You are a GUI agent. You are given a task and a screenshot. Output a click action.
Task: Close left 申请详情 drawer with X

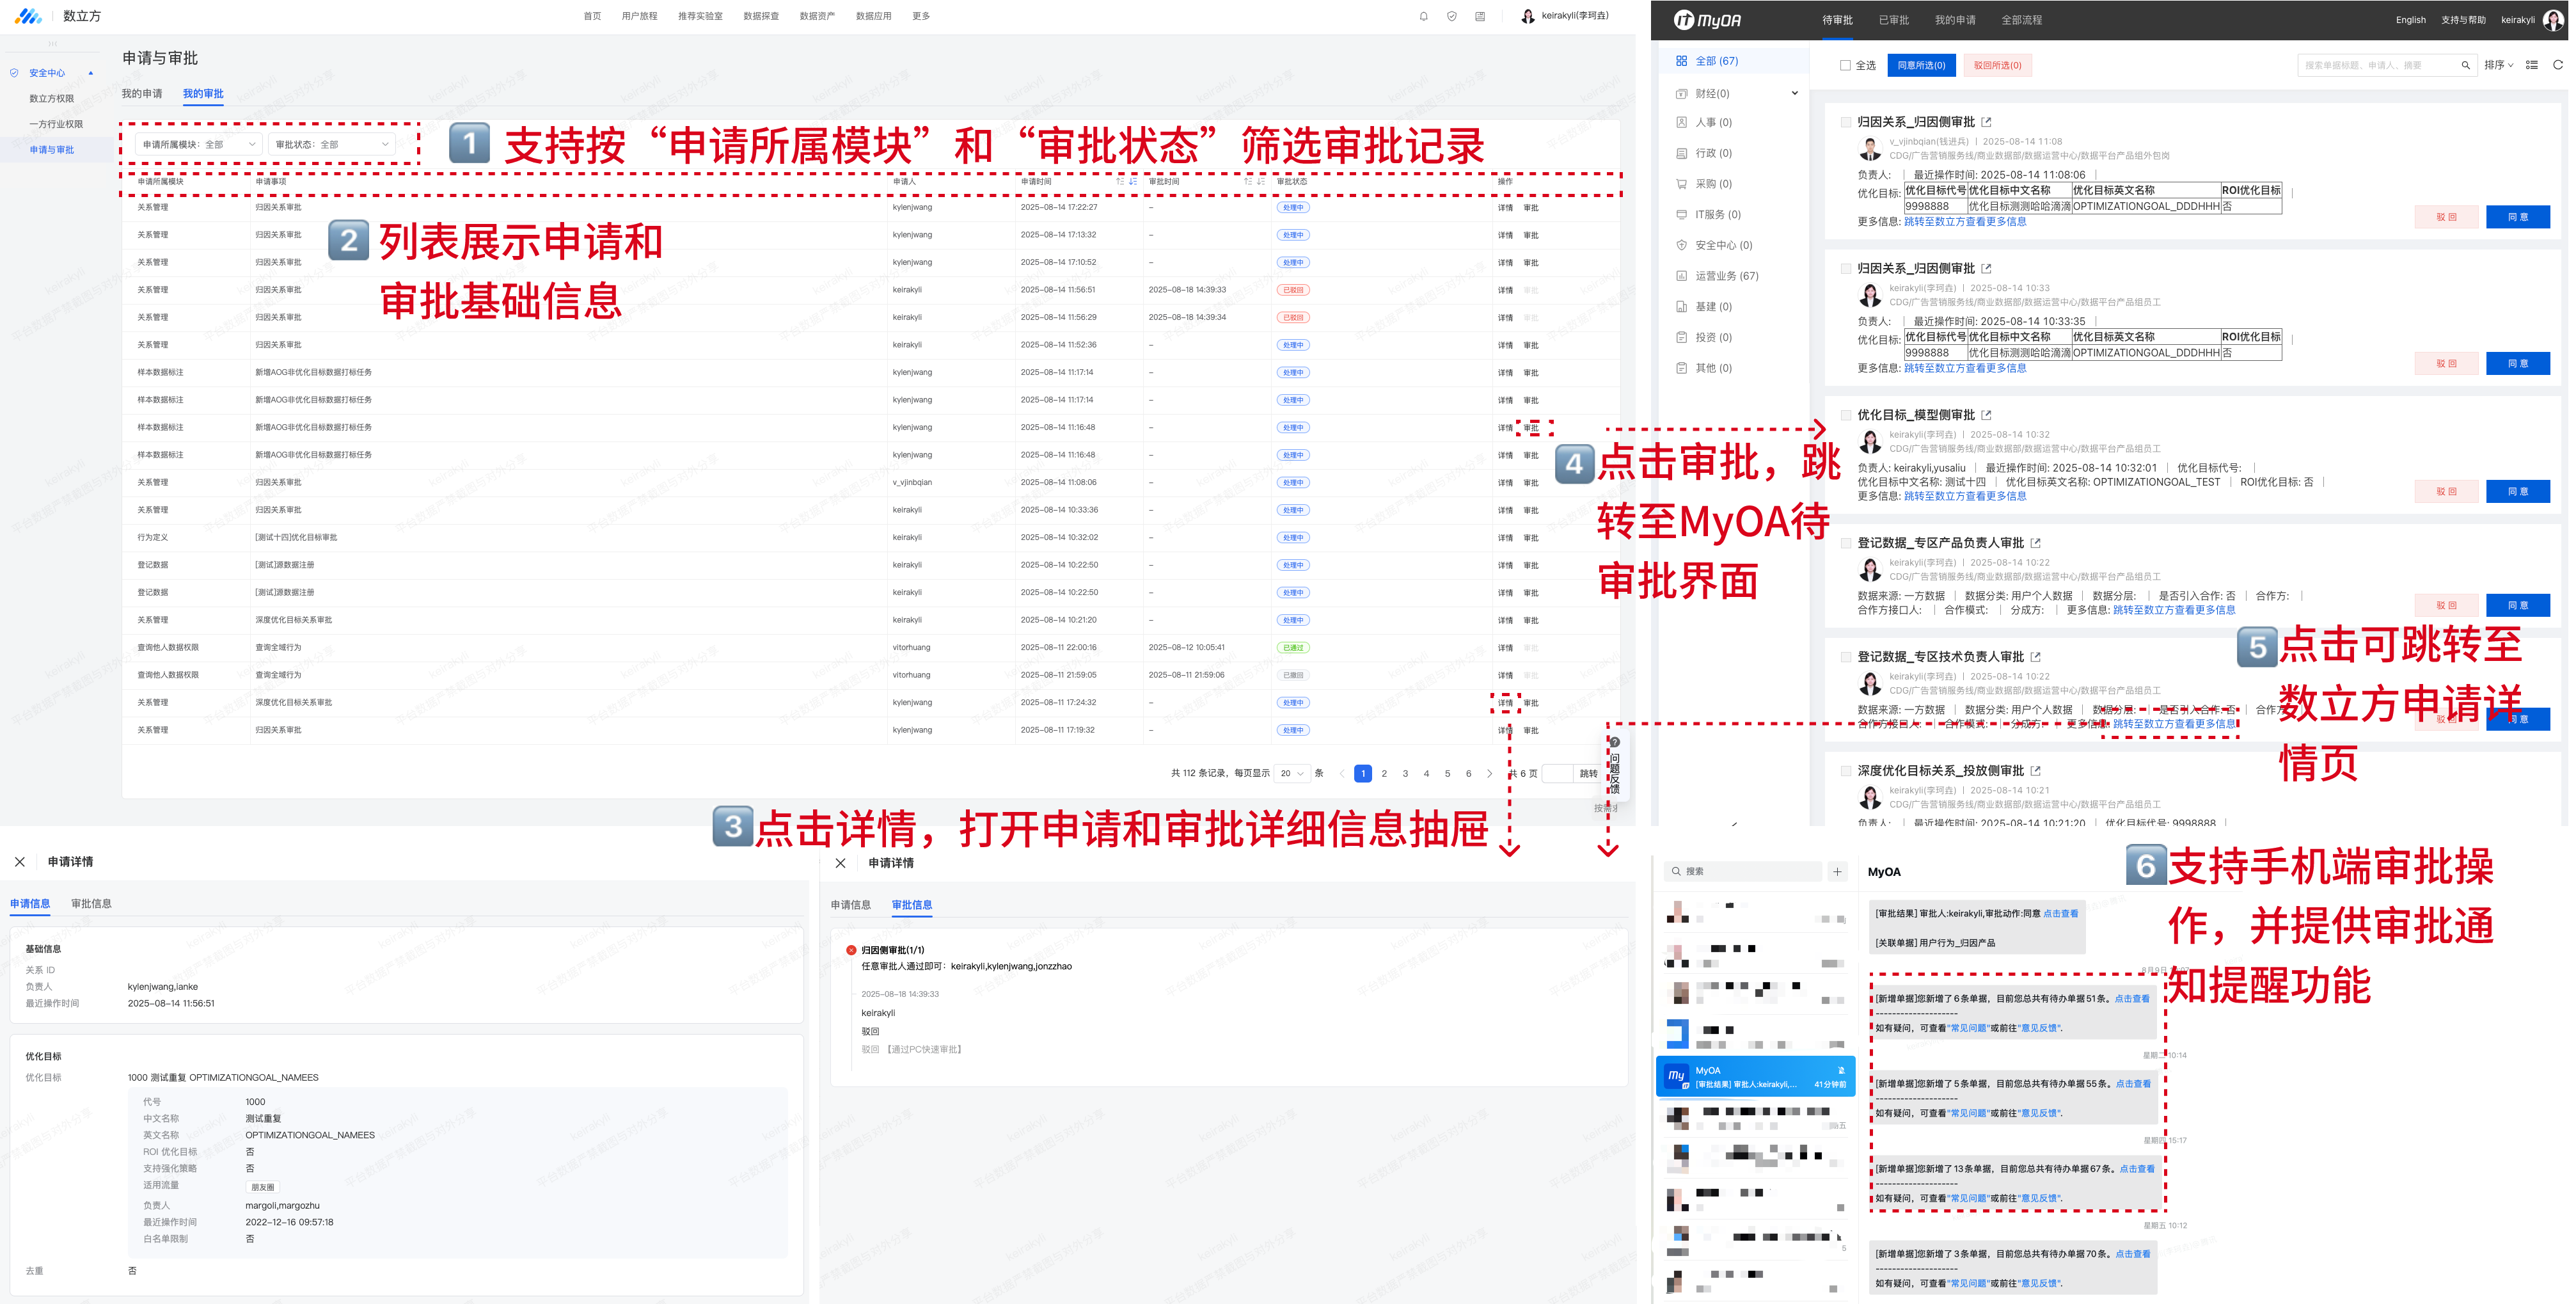tap(20, 862)
